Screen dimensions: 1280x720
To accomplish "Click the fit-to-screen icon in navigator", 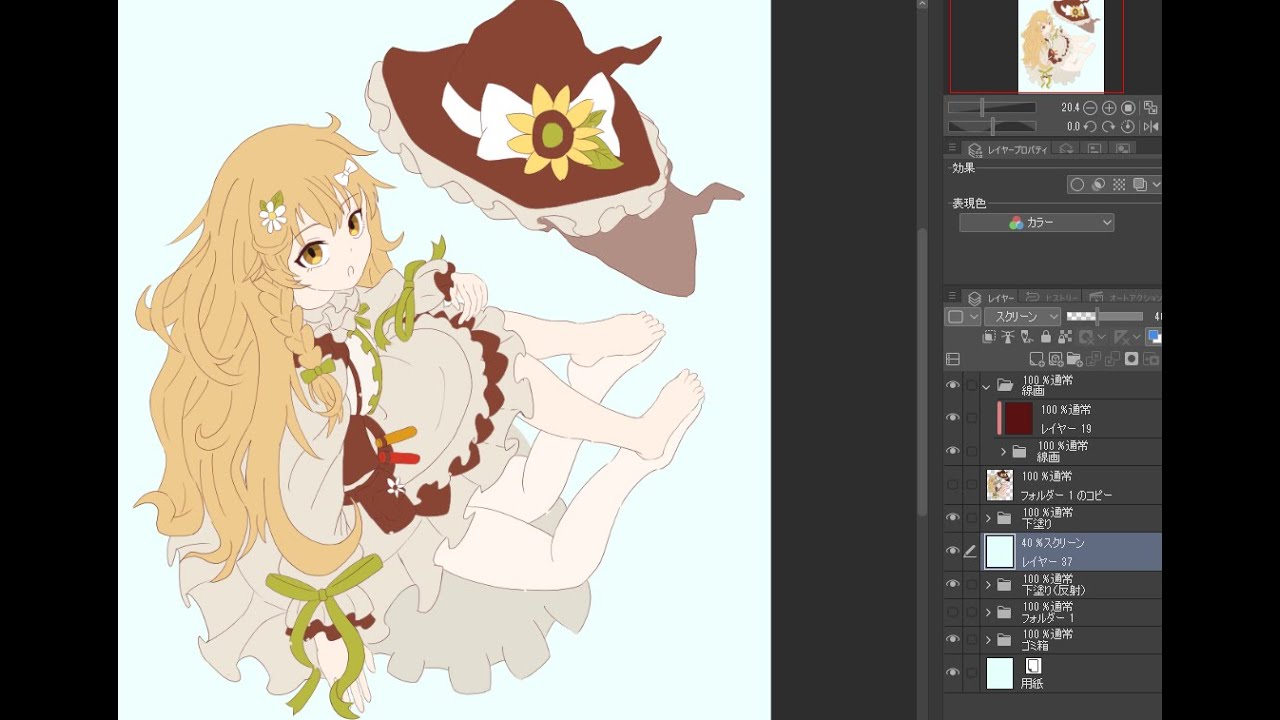I will pos(1150,108).
